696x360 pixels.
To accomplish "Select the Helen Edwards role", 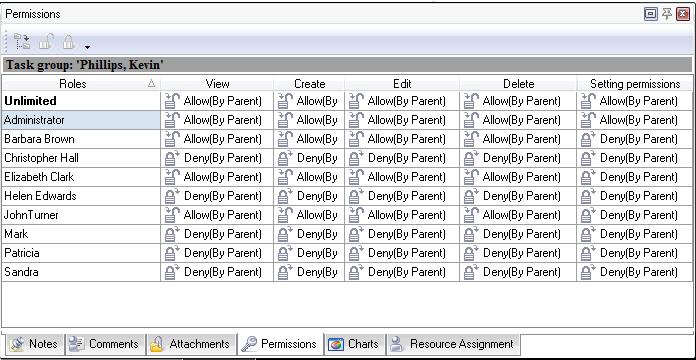I will click(x=81, y=196).
